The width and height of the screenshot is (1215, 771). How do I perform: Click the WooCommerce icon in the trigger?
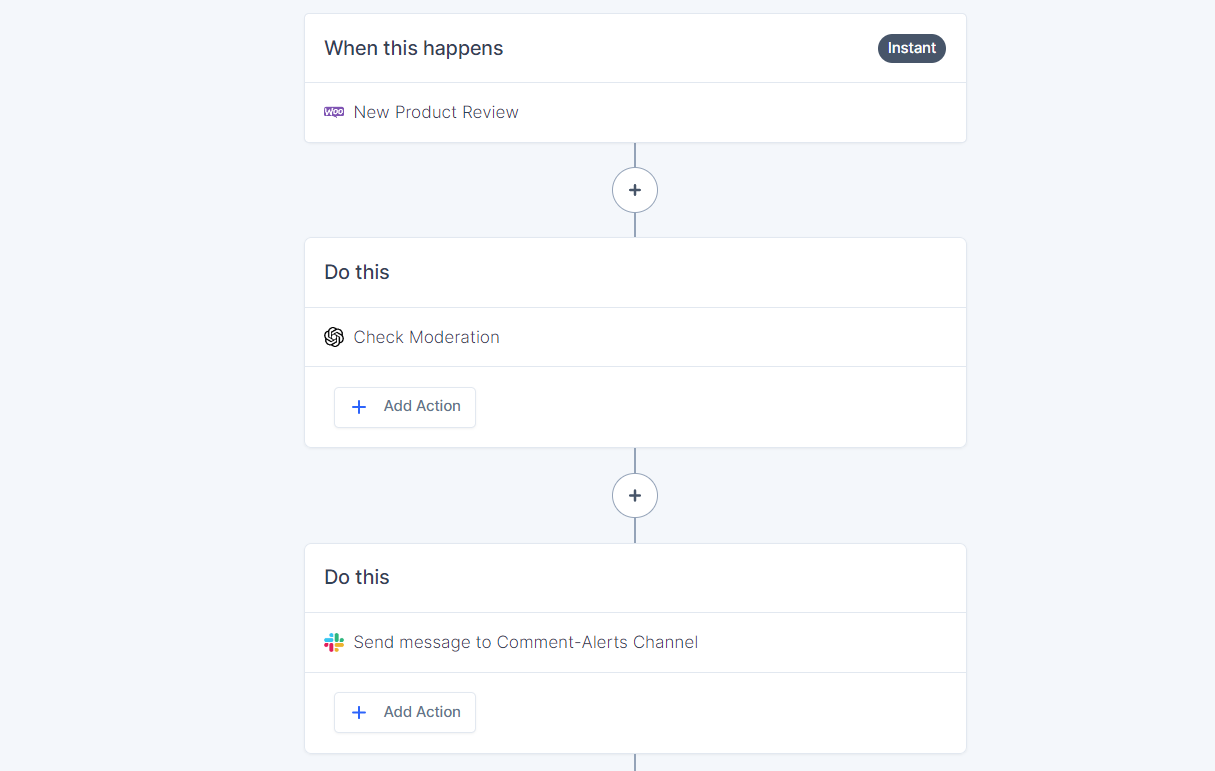(334, 112)
